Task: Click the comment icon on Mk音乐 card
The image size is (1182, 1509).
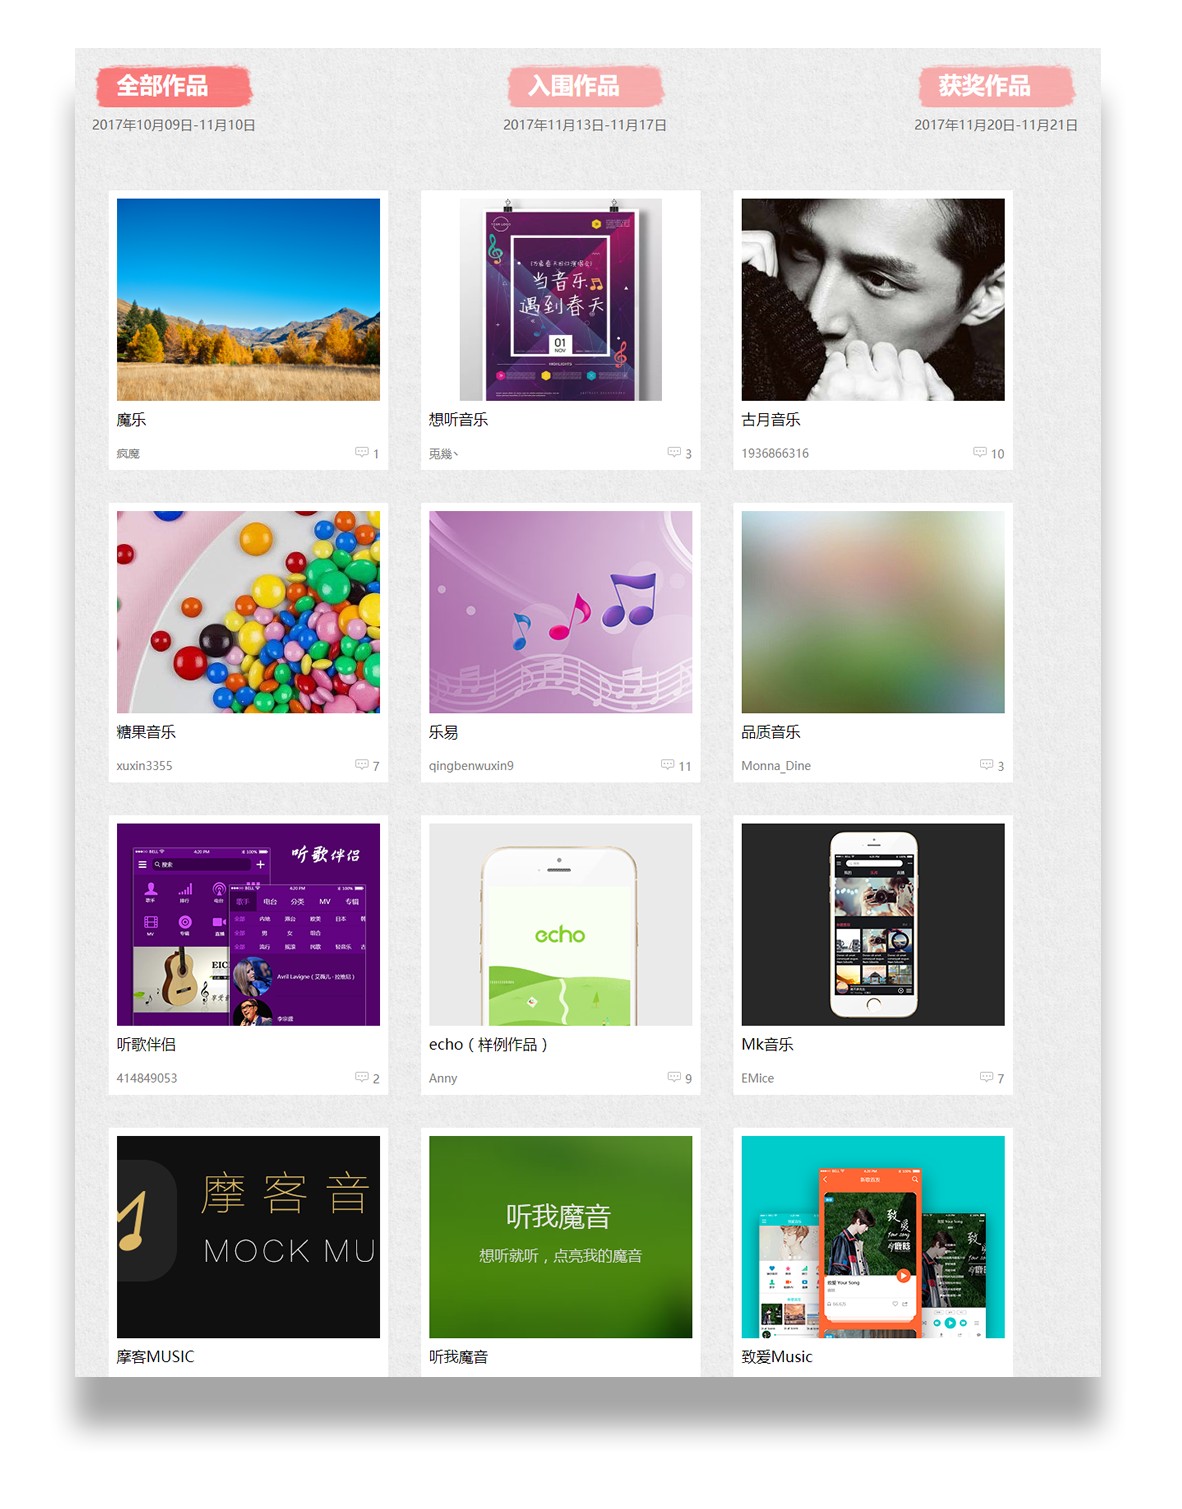Action: pos(986,1077)
